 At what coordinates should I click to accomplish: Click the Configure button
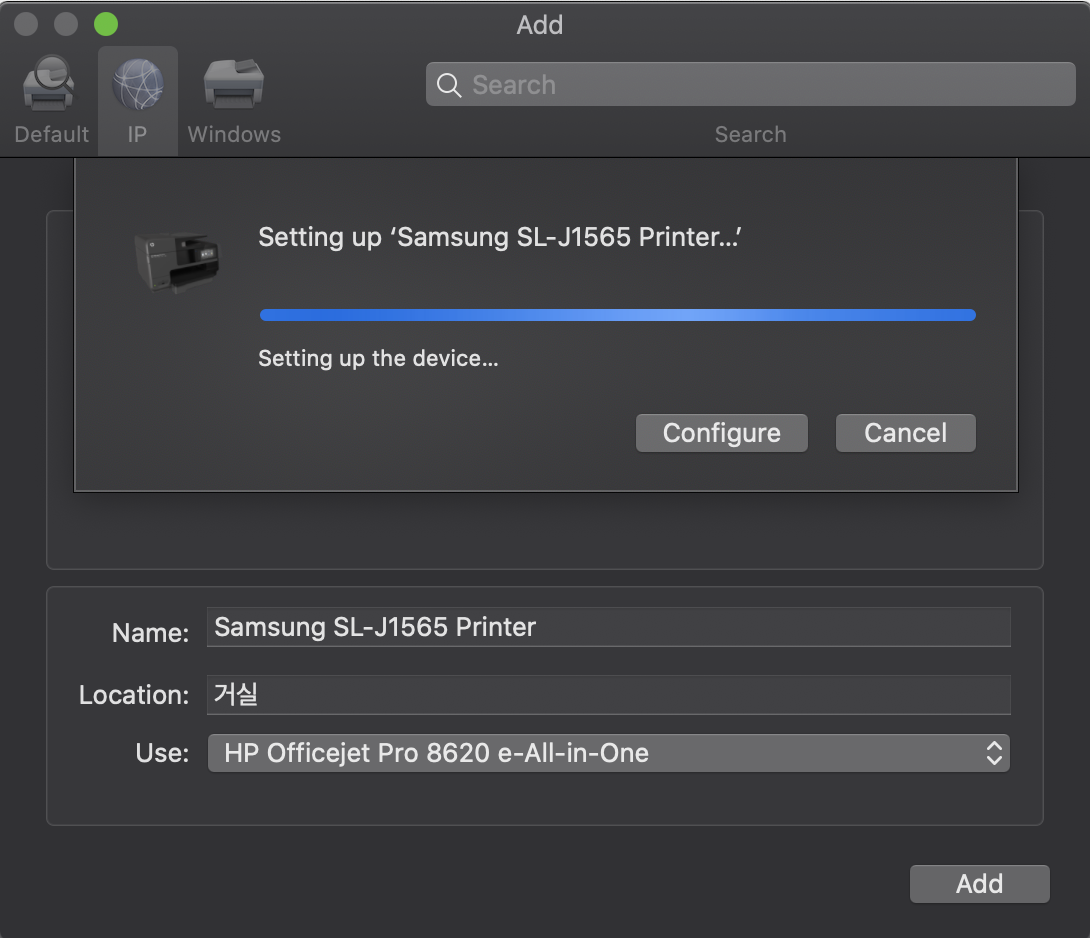(722, 432)
